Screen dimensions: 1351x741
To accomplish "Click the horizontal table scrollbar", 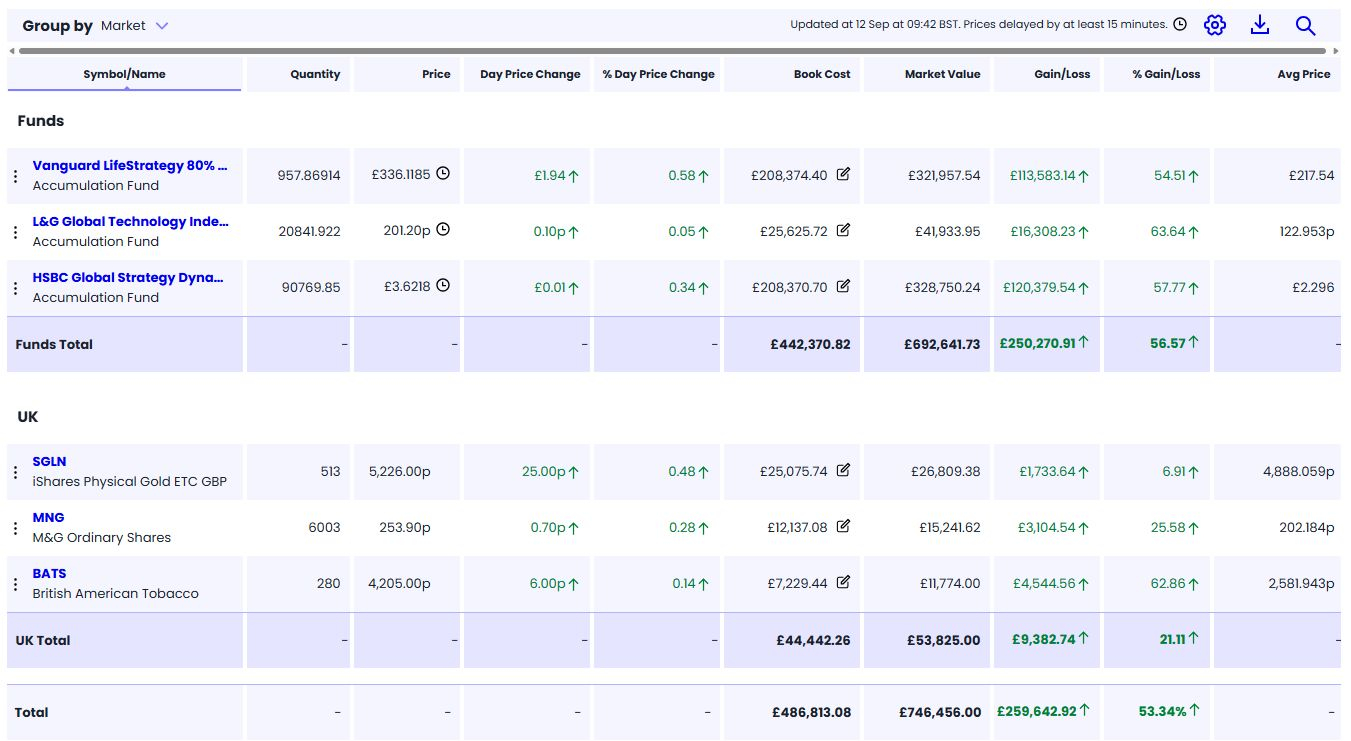I will click(x=672, y=50).
